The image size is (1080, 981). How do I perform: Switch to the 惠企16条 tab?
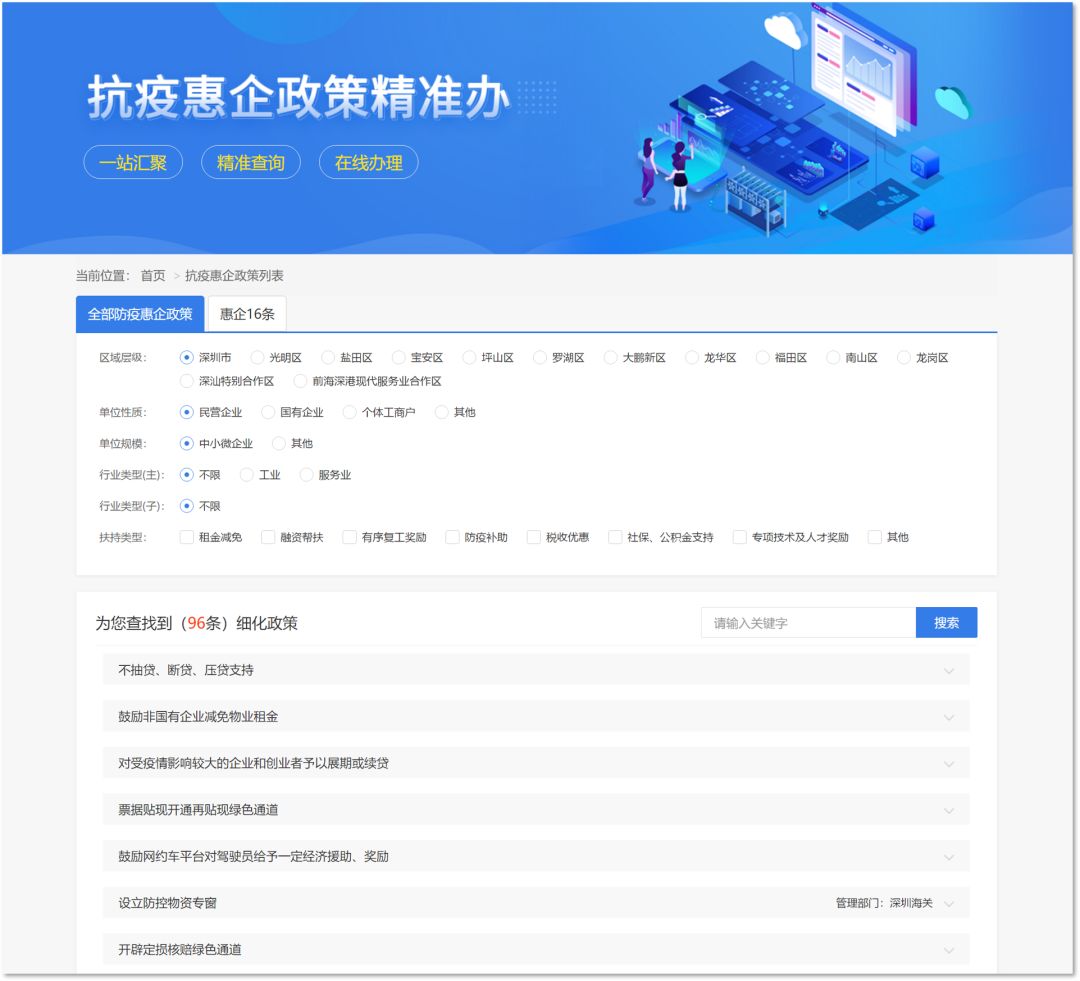coord(247,314)
